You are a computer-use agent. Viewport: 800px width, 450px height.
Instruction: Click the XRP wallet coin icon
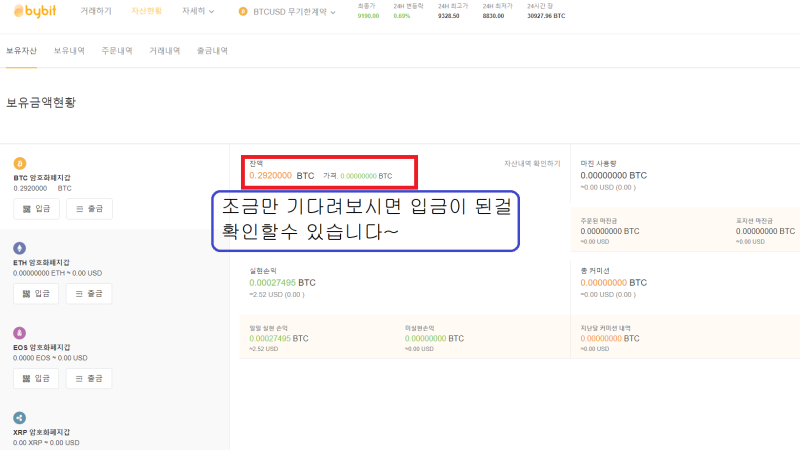click(19, 417)
